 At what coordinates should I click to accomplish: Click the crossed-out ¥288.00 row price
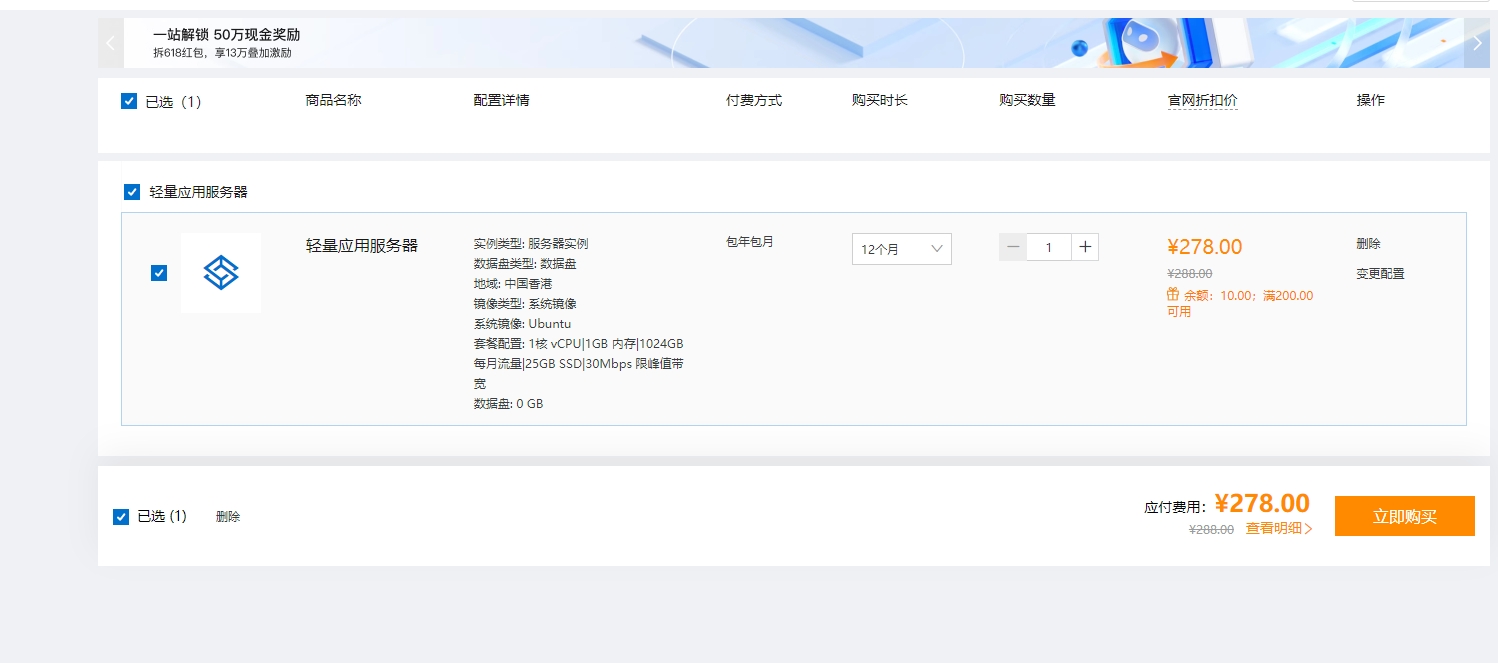(x=1189, y=273)
